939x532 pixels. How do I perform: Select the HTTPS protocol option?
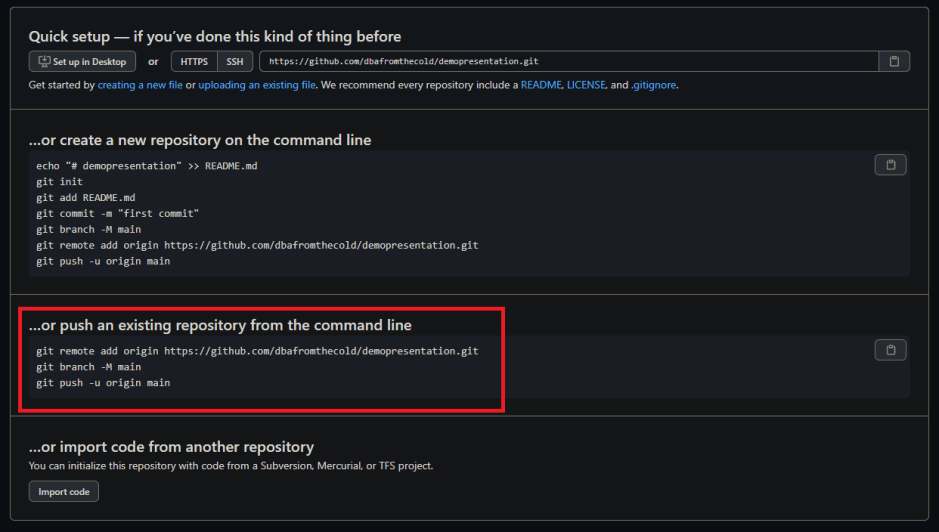coord(194,62)
